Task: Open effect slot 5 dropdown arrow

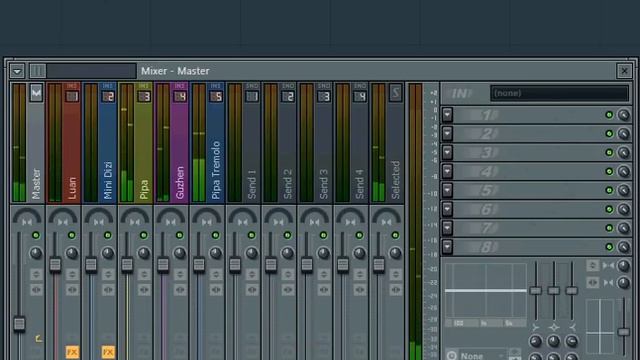Action: [x=447, y=190]
